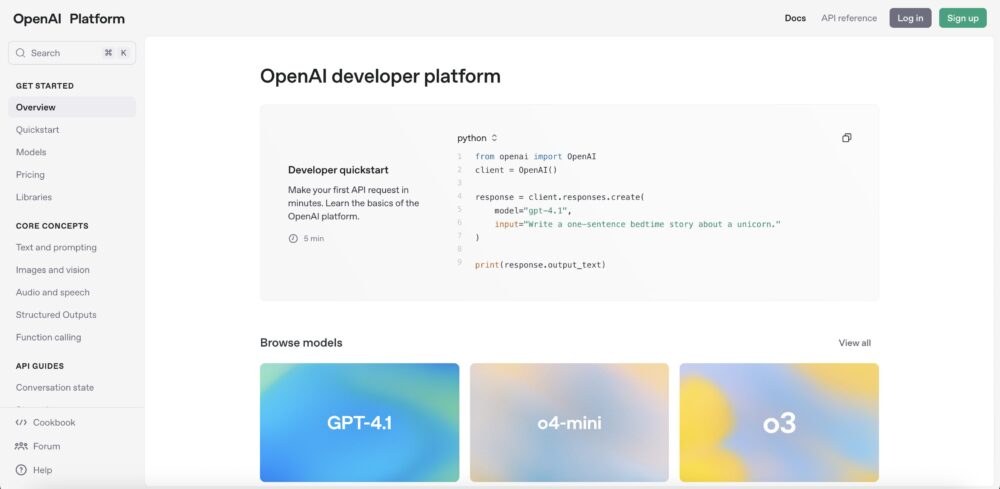The width and height of the screenshot is (1000, 489).
Task: Open Function calling guide
Action: (x=48, y=337)
